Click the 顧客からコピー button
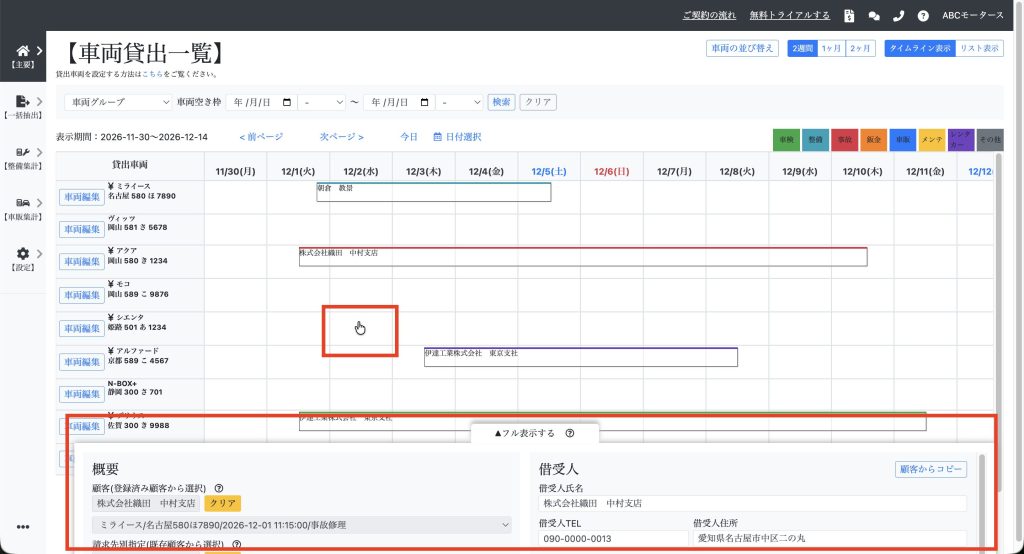 tap(931, 469)
